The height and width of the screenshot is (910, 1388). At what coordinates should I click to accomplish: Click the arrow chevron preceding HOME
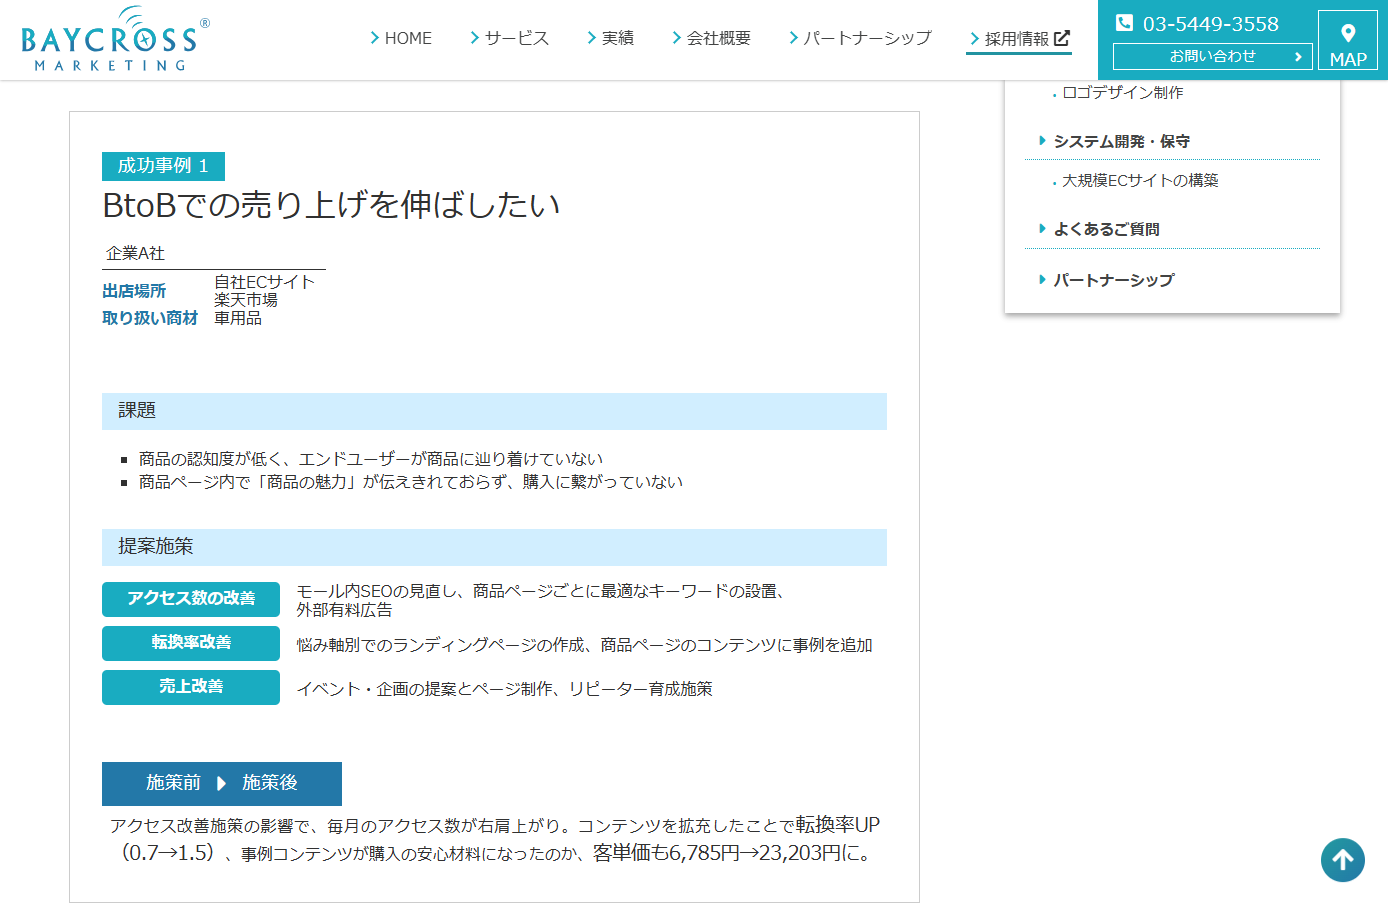374,37
